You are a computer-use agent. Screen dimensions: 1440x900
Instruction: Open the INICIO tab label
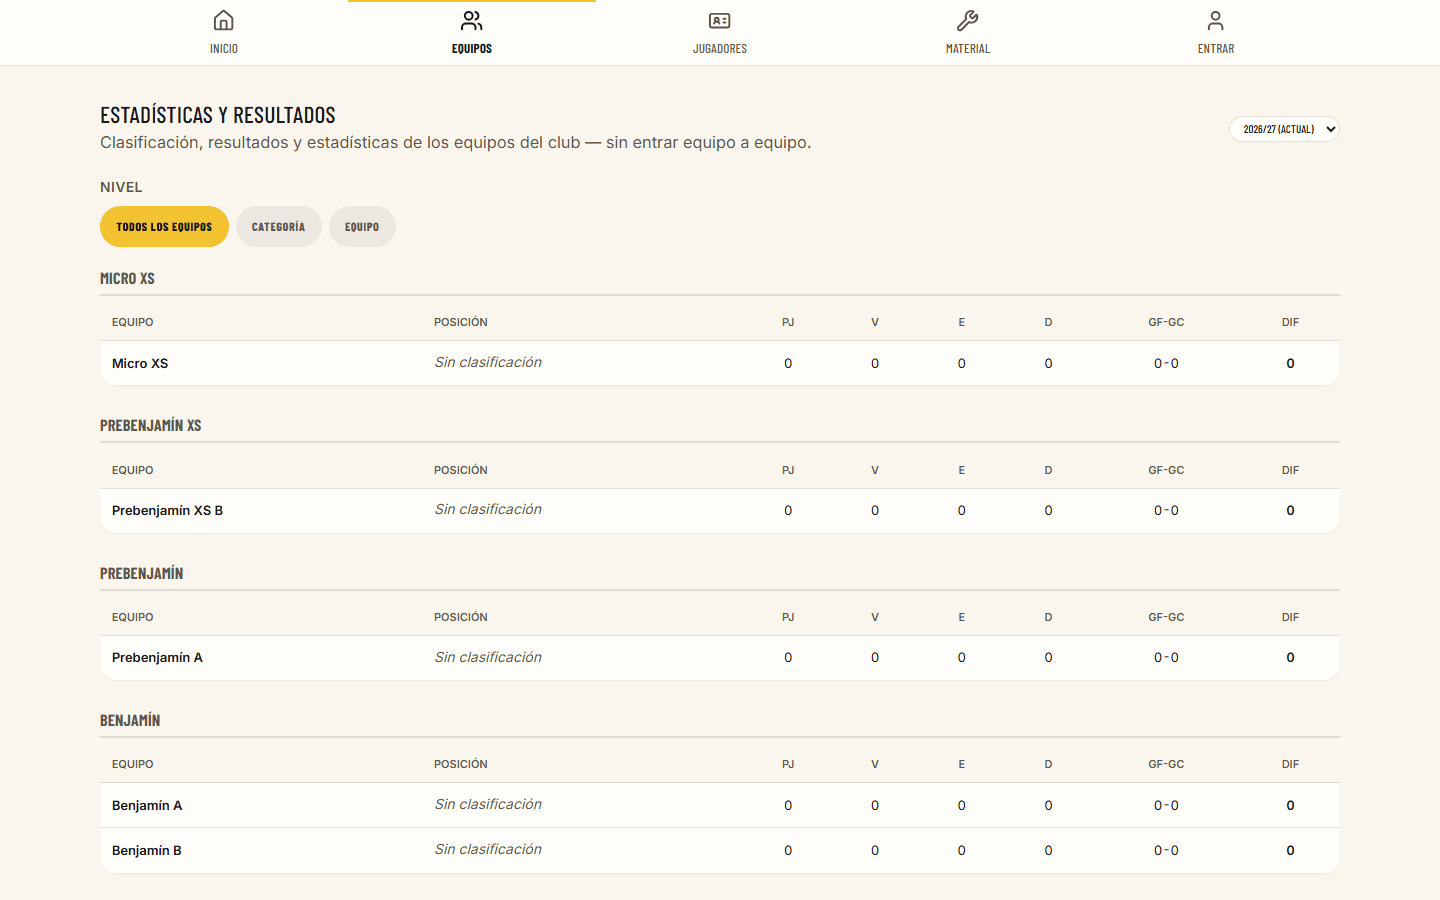coord(224,49)
